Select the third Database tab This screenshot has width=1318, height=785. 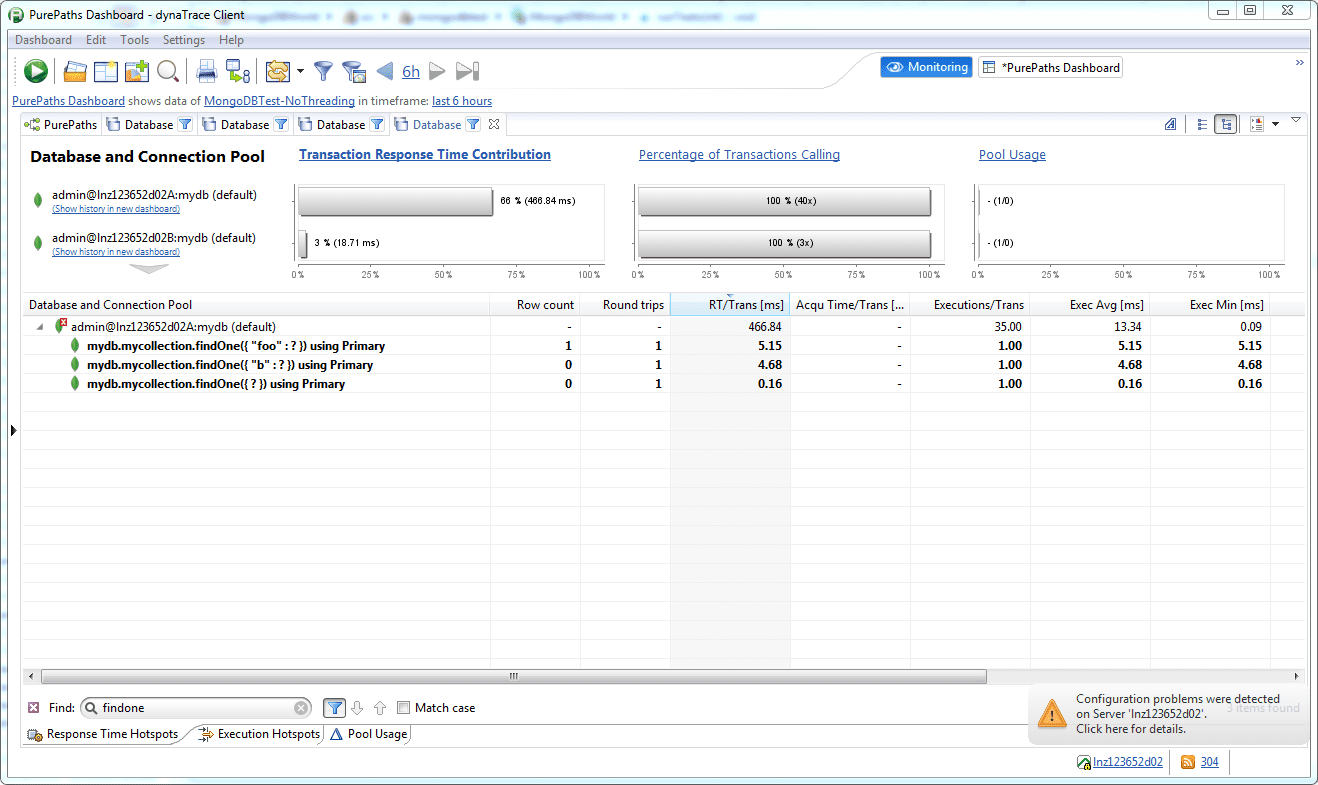point(340,125)
